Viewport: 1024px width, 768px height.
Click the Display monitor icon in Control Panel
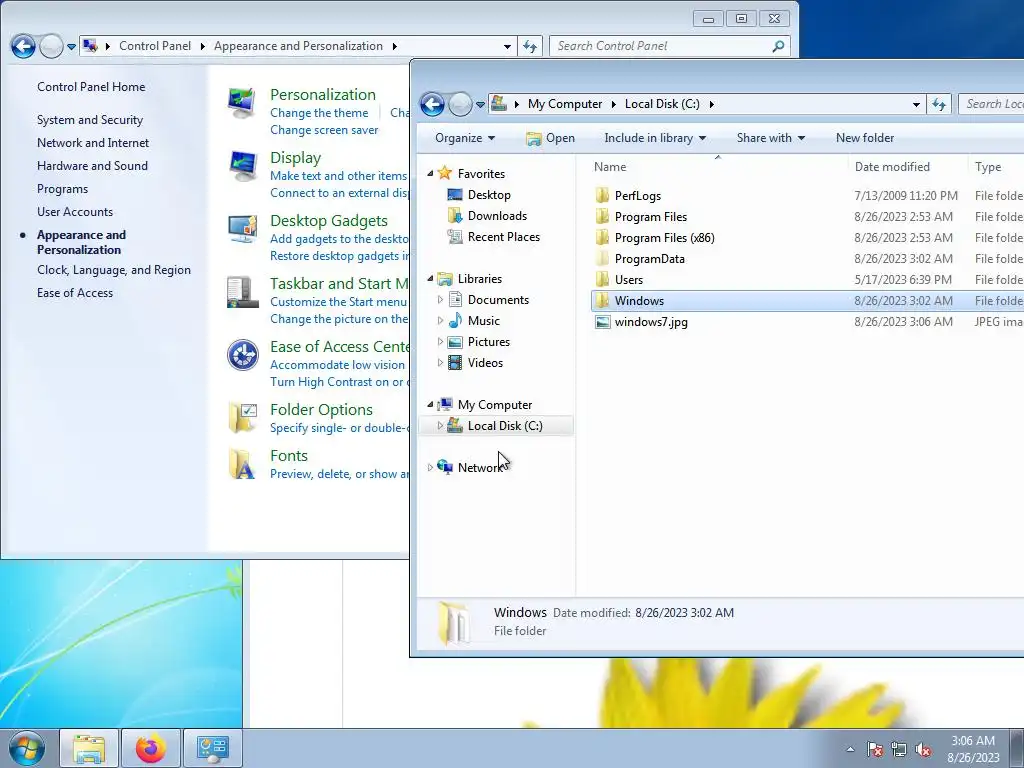[x=242, y=166]
